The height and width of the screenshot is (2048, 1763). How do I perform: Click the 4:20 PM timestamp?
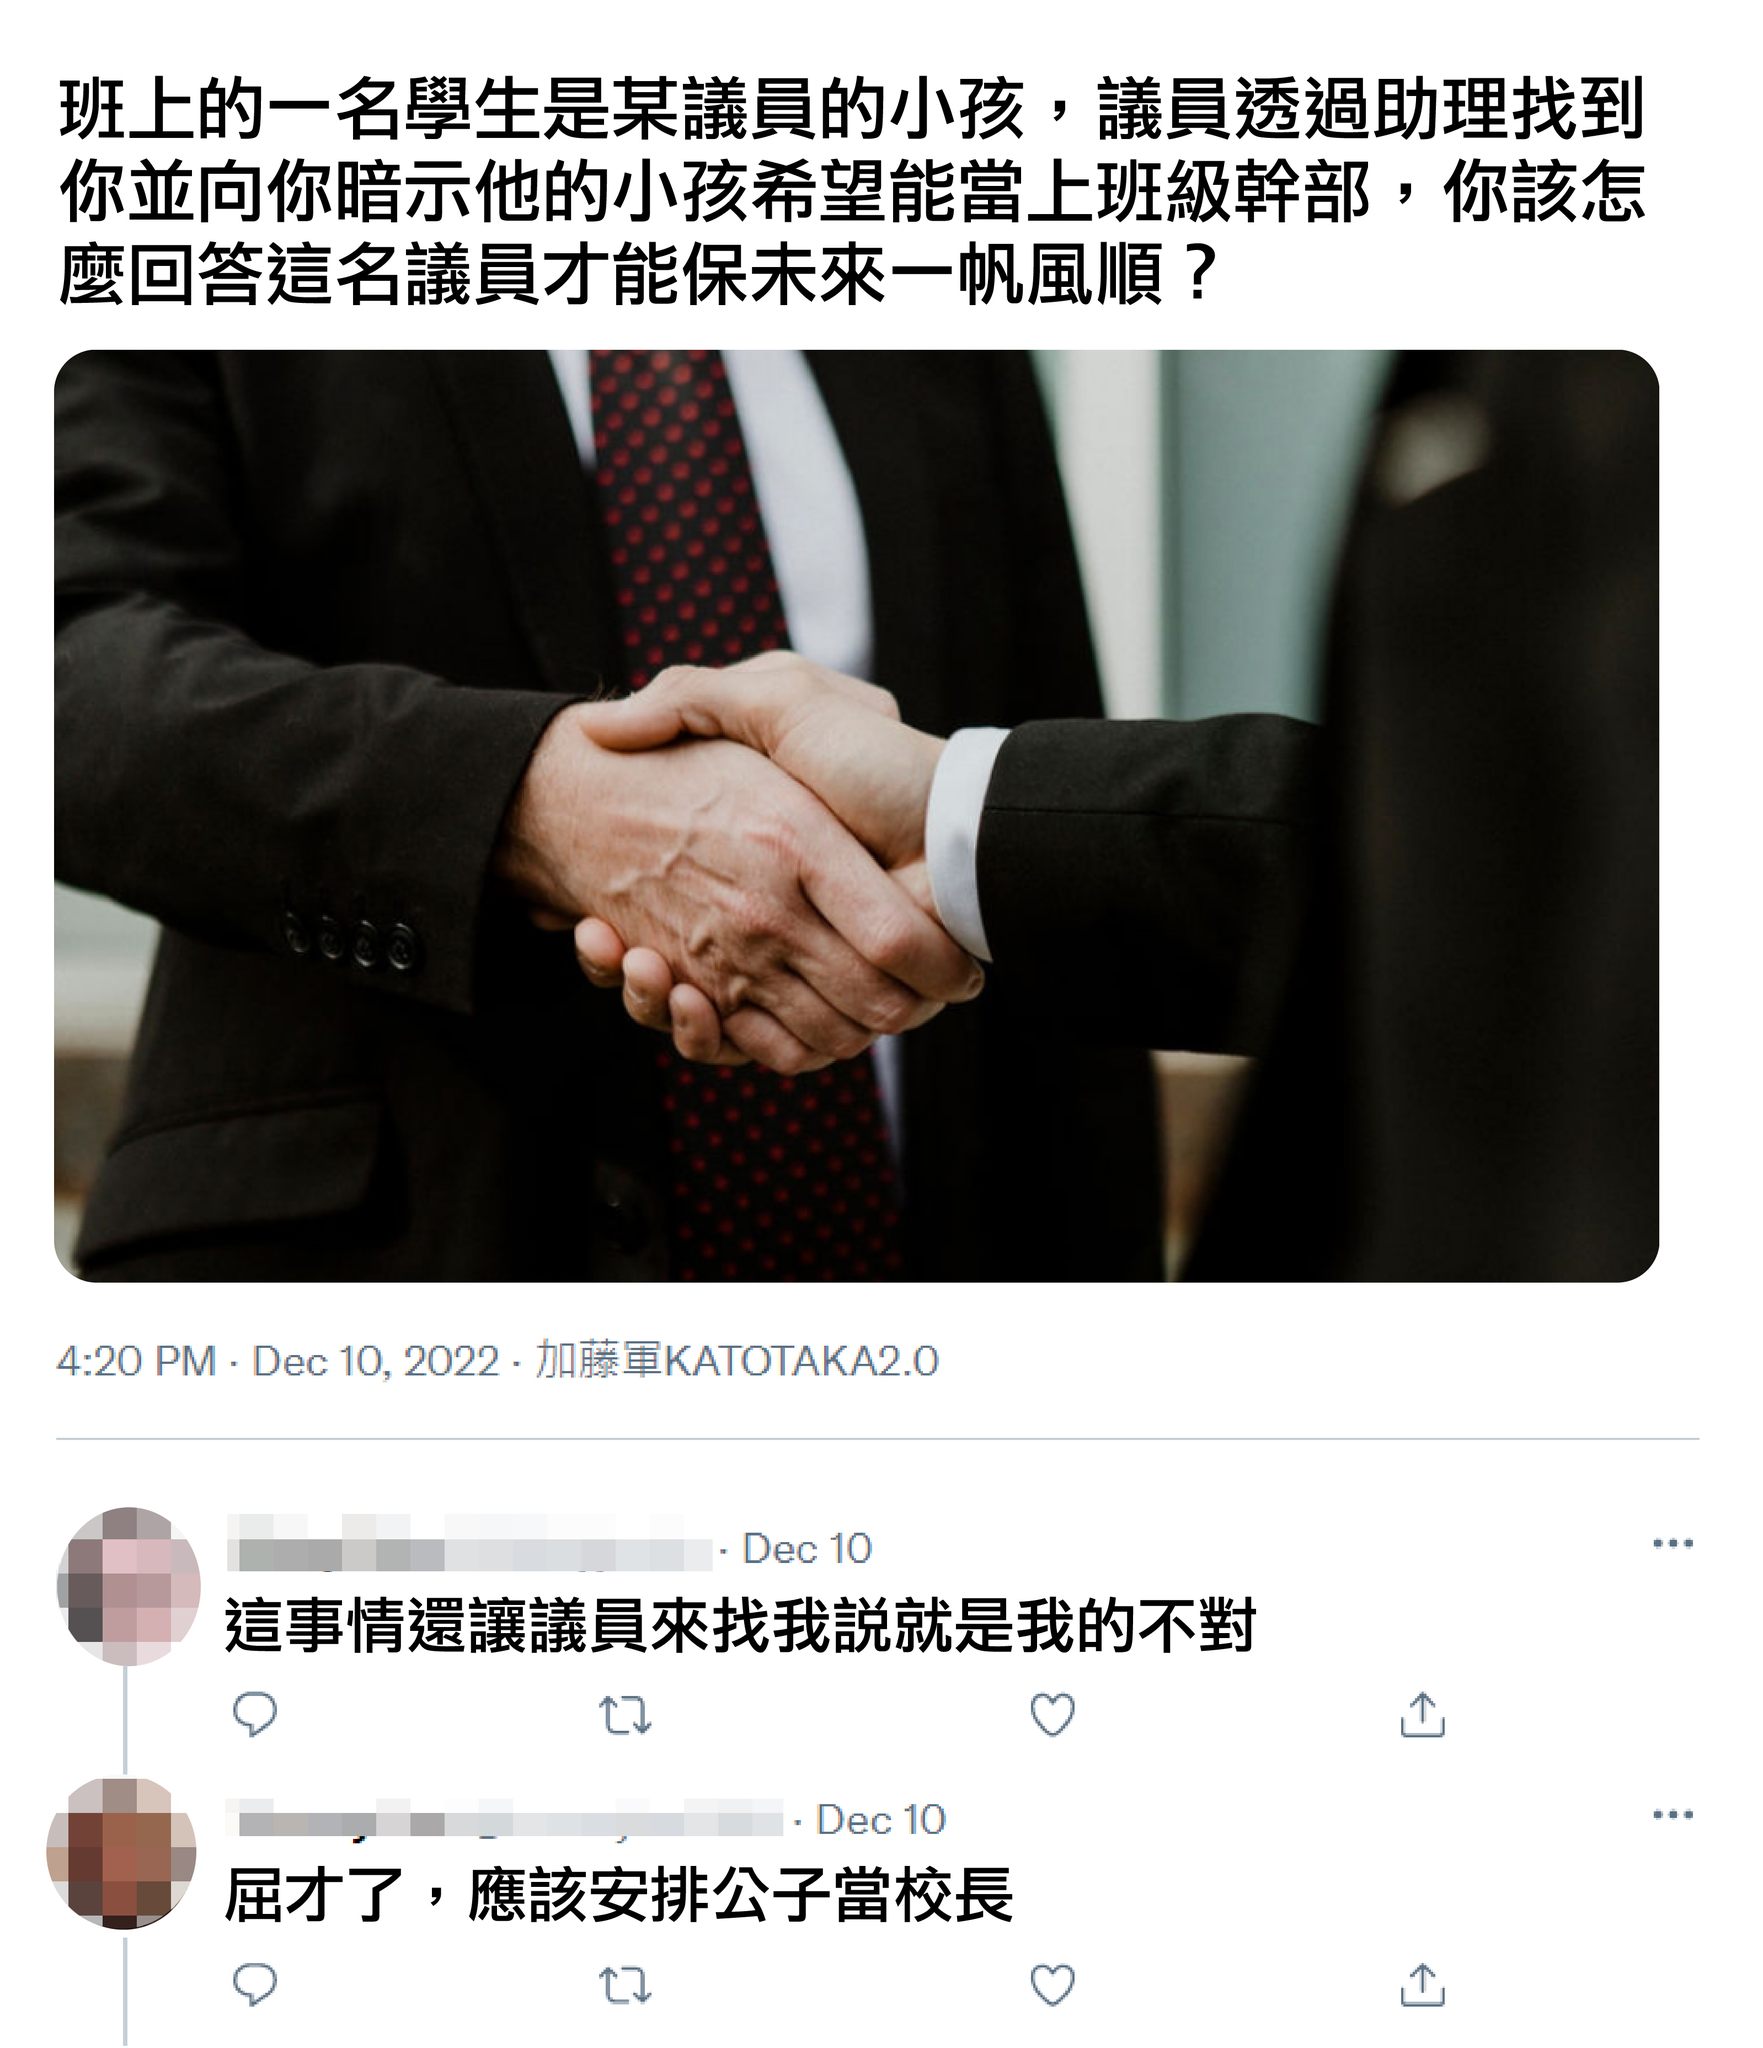[x=136, y=1362]
